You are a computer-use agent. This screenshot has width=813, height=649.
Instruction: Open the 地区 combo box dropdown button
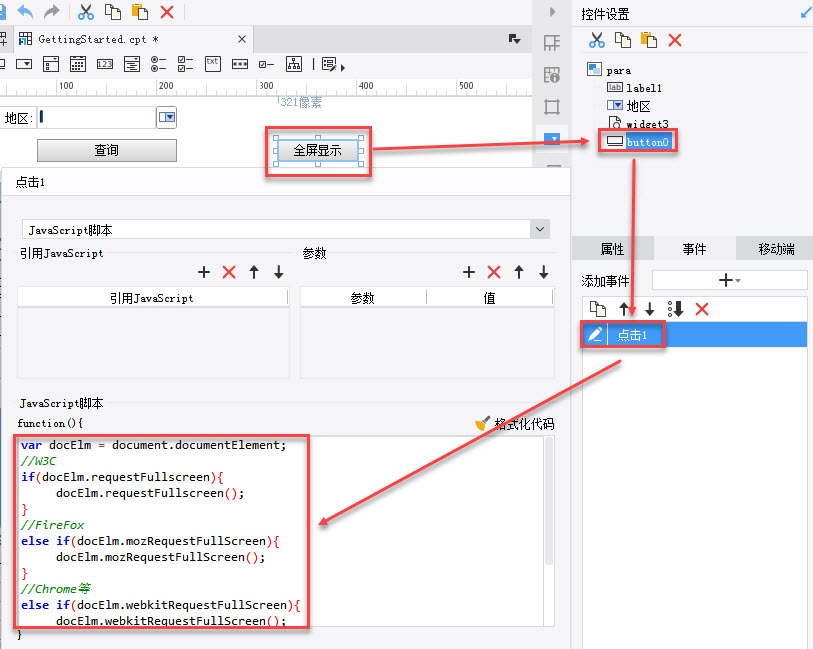[166, 117]
